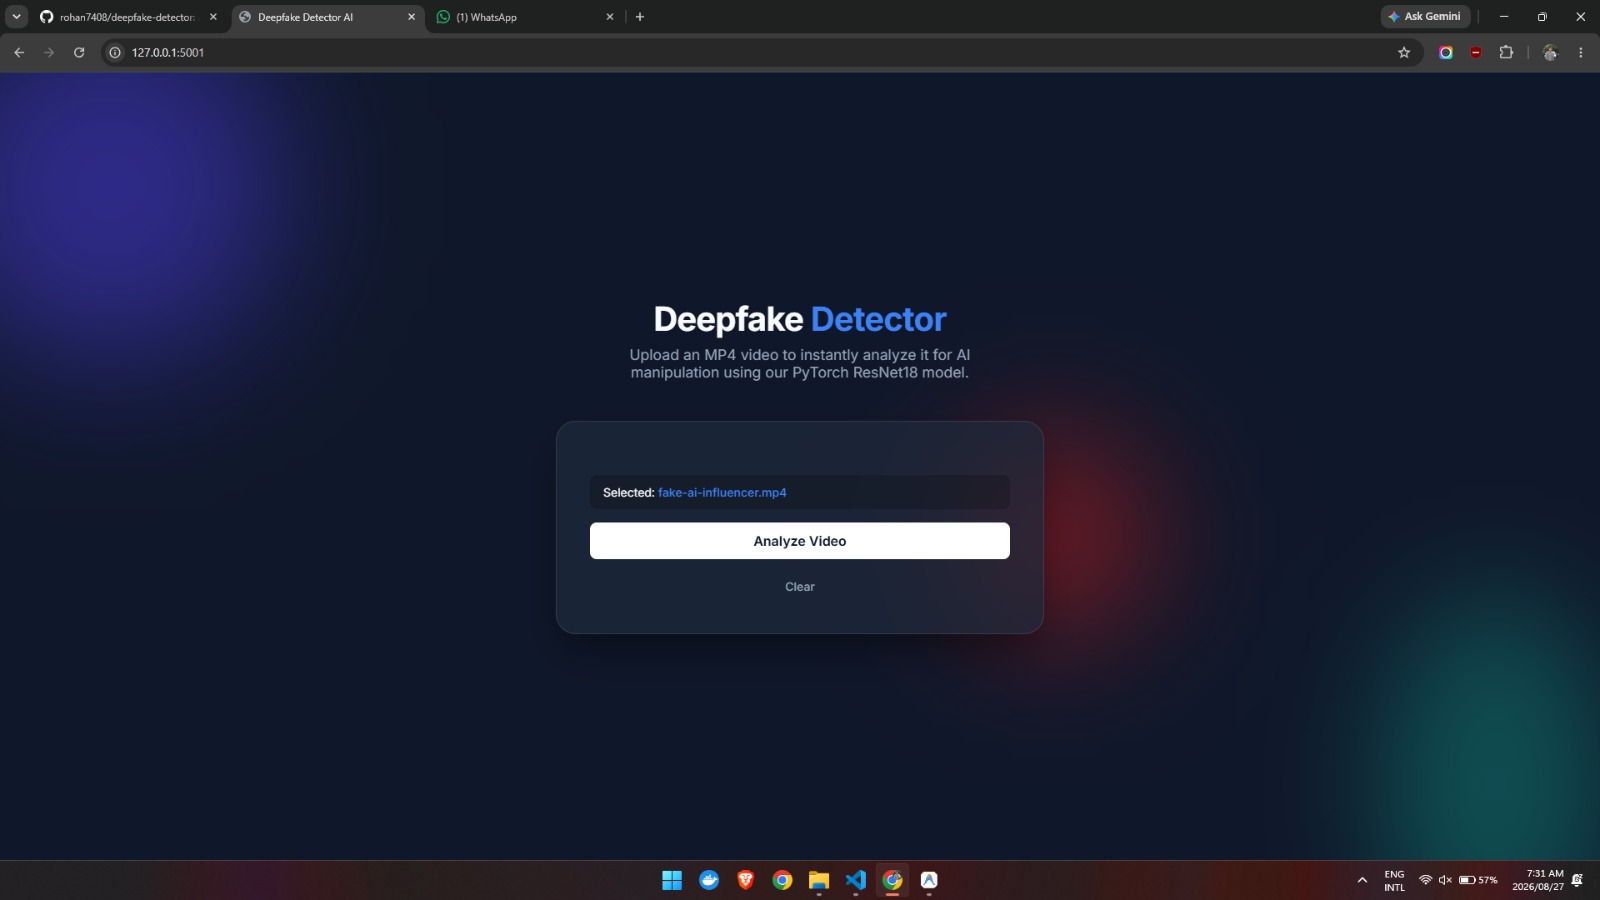Reload the current page
This screenshot has height=900, width=1600.
point(79,52)
